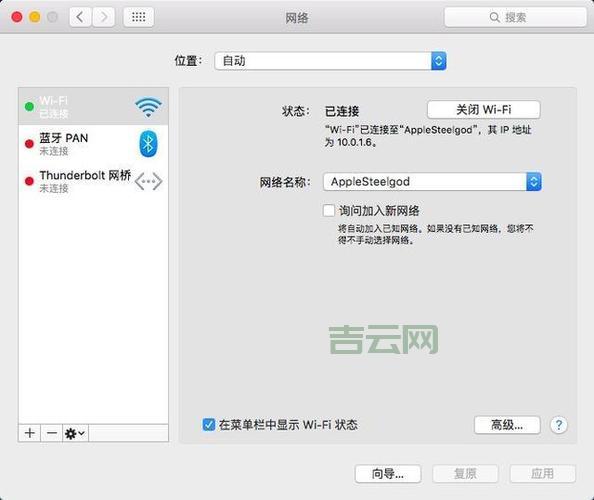Viewport: 594px width, 500px height.
Task: Click the Wi-Fi signal icon
Action: click(x=148, y=107)
